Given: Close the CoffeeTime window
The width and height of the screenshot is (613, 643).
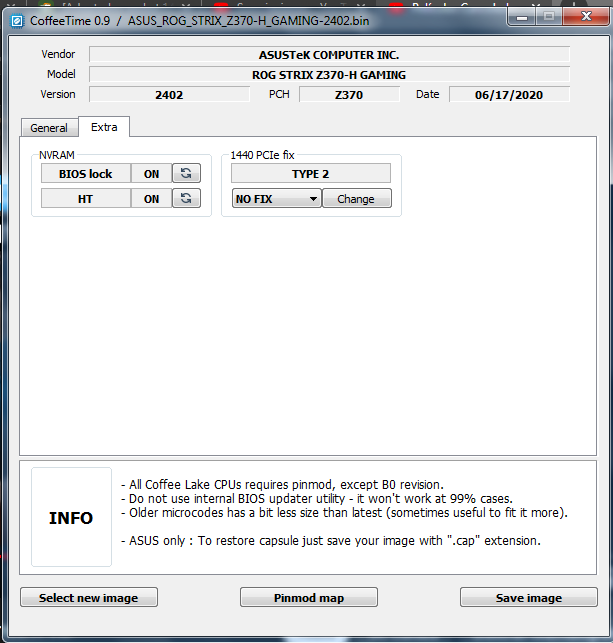Looking at the screenshot, I should click(586, 17).
